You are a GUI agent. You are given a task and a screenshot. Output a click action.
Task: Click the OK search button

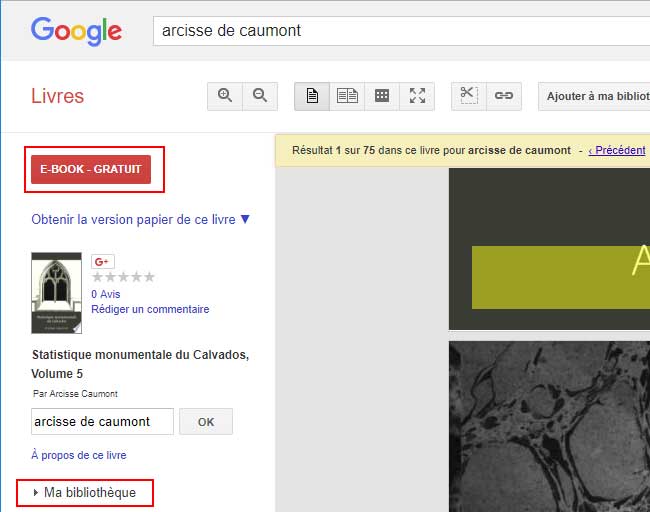tap(206, 422)
